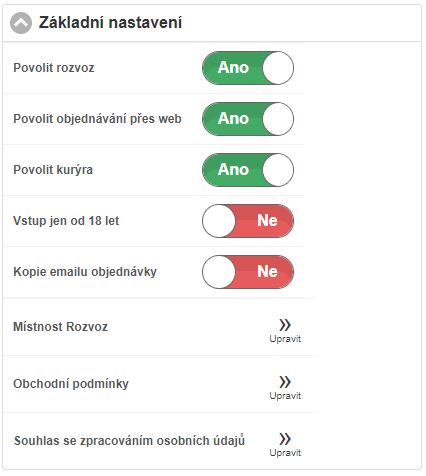Click the Vstup jen od 18 let label
426x476 pixels.
(66, 221)
